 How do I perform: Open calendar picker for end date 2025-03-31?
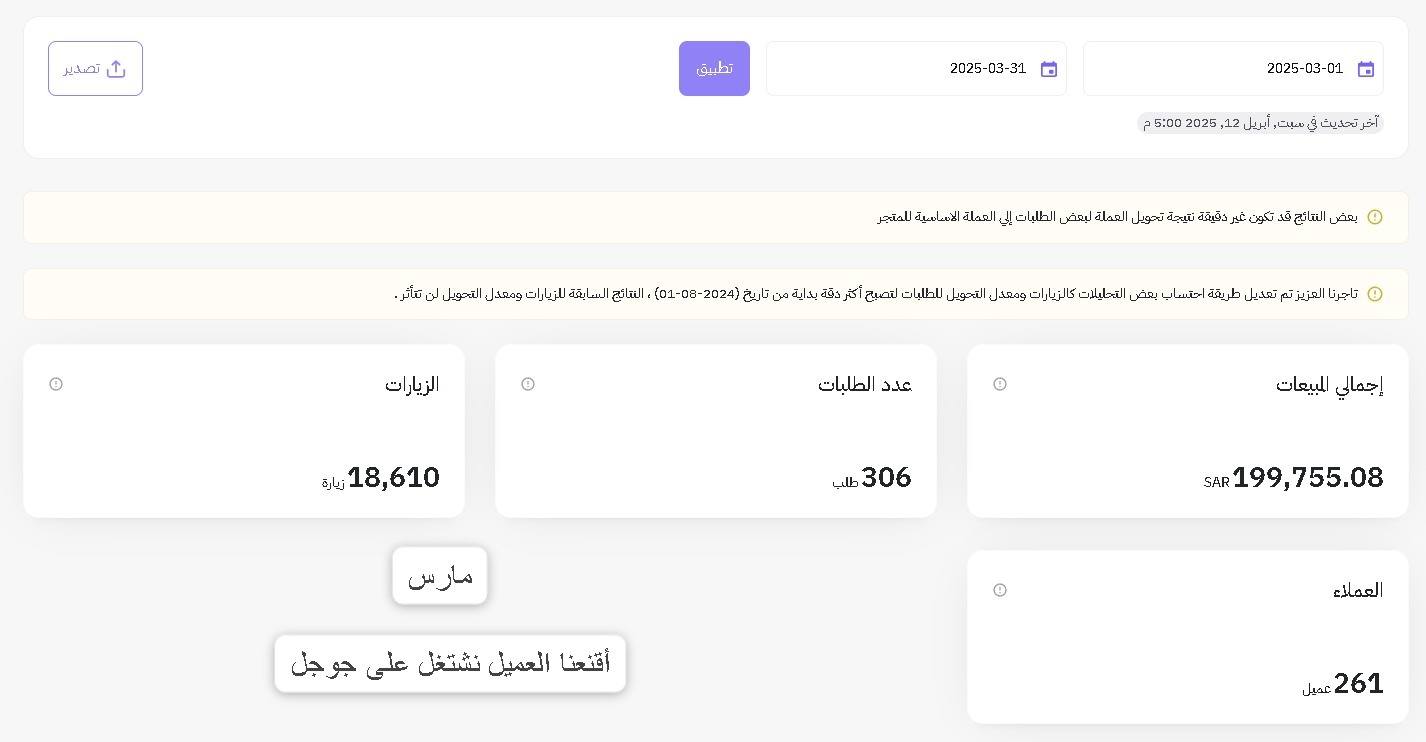coord(1049,69)
